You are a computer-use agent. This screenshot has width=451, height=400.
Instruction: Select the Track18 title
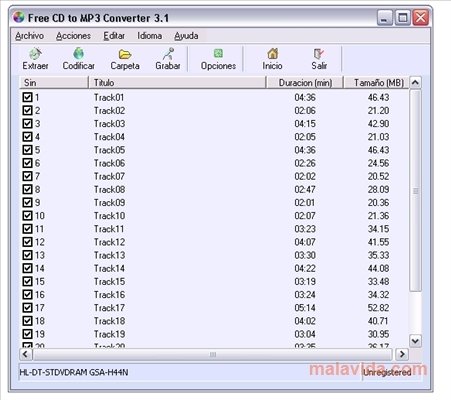(x=109, y=321)
